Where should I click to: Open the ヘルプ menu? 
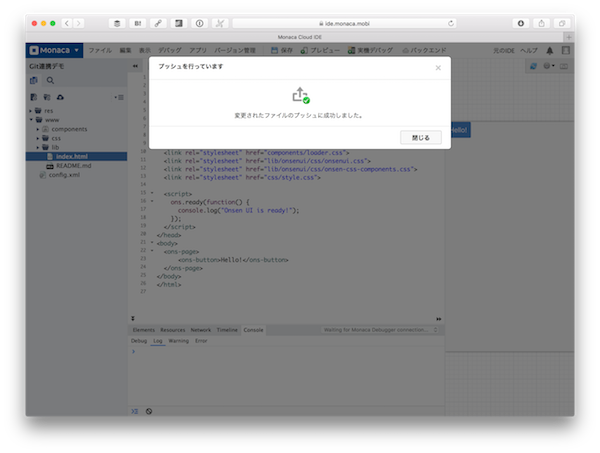click(x=529, y=51)
